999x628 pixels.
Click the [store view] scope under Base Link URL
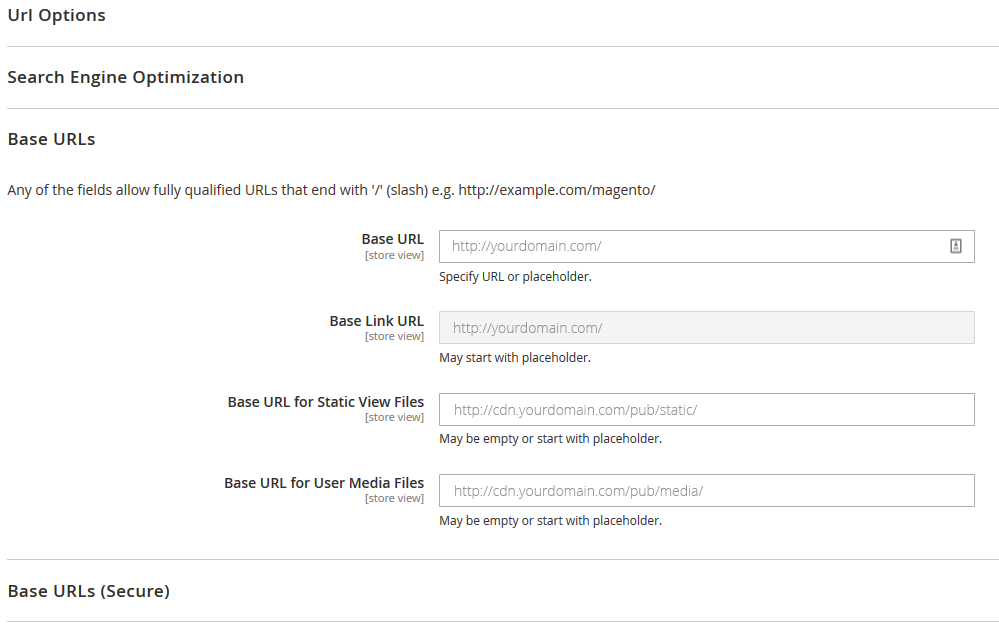pos(394,336)
